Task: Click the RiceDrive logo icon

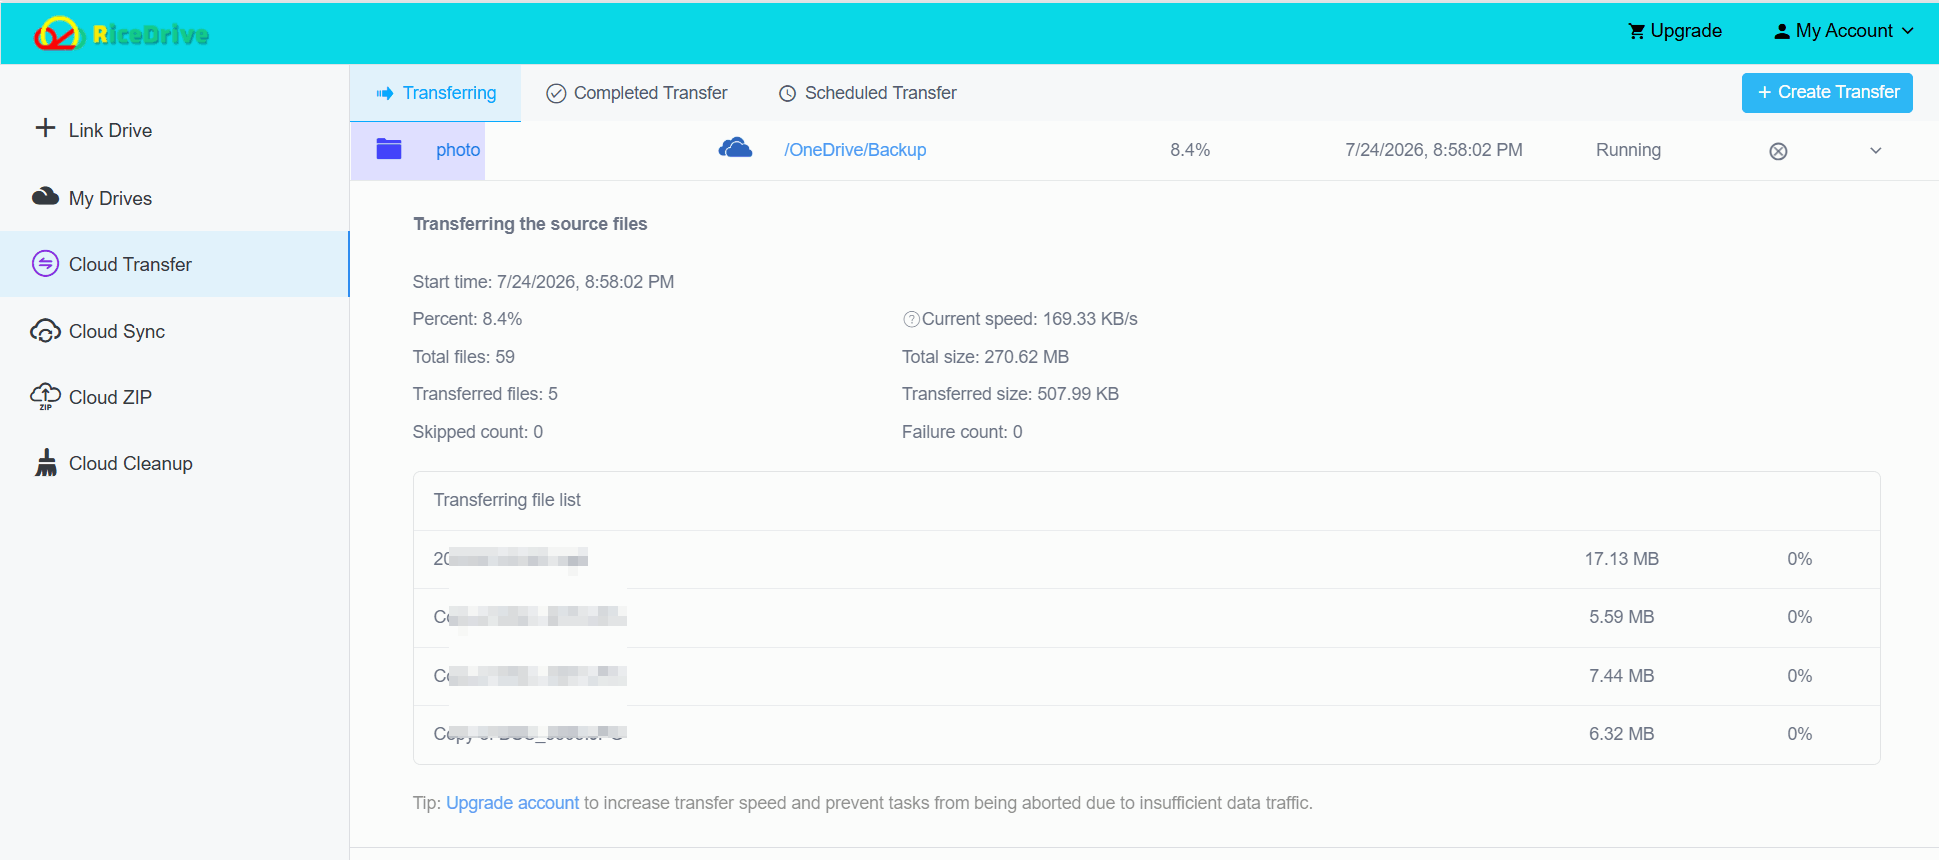Action: pyautogui.click(x=56, y=34)
